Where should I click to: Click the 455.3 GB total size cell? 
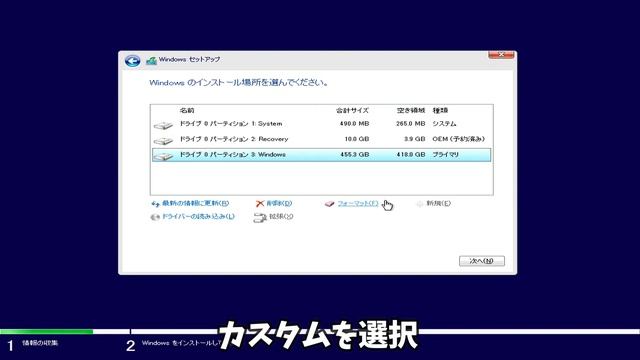point(355,155)
